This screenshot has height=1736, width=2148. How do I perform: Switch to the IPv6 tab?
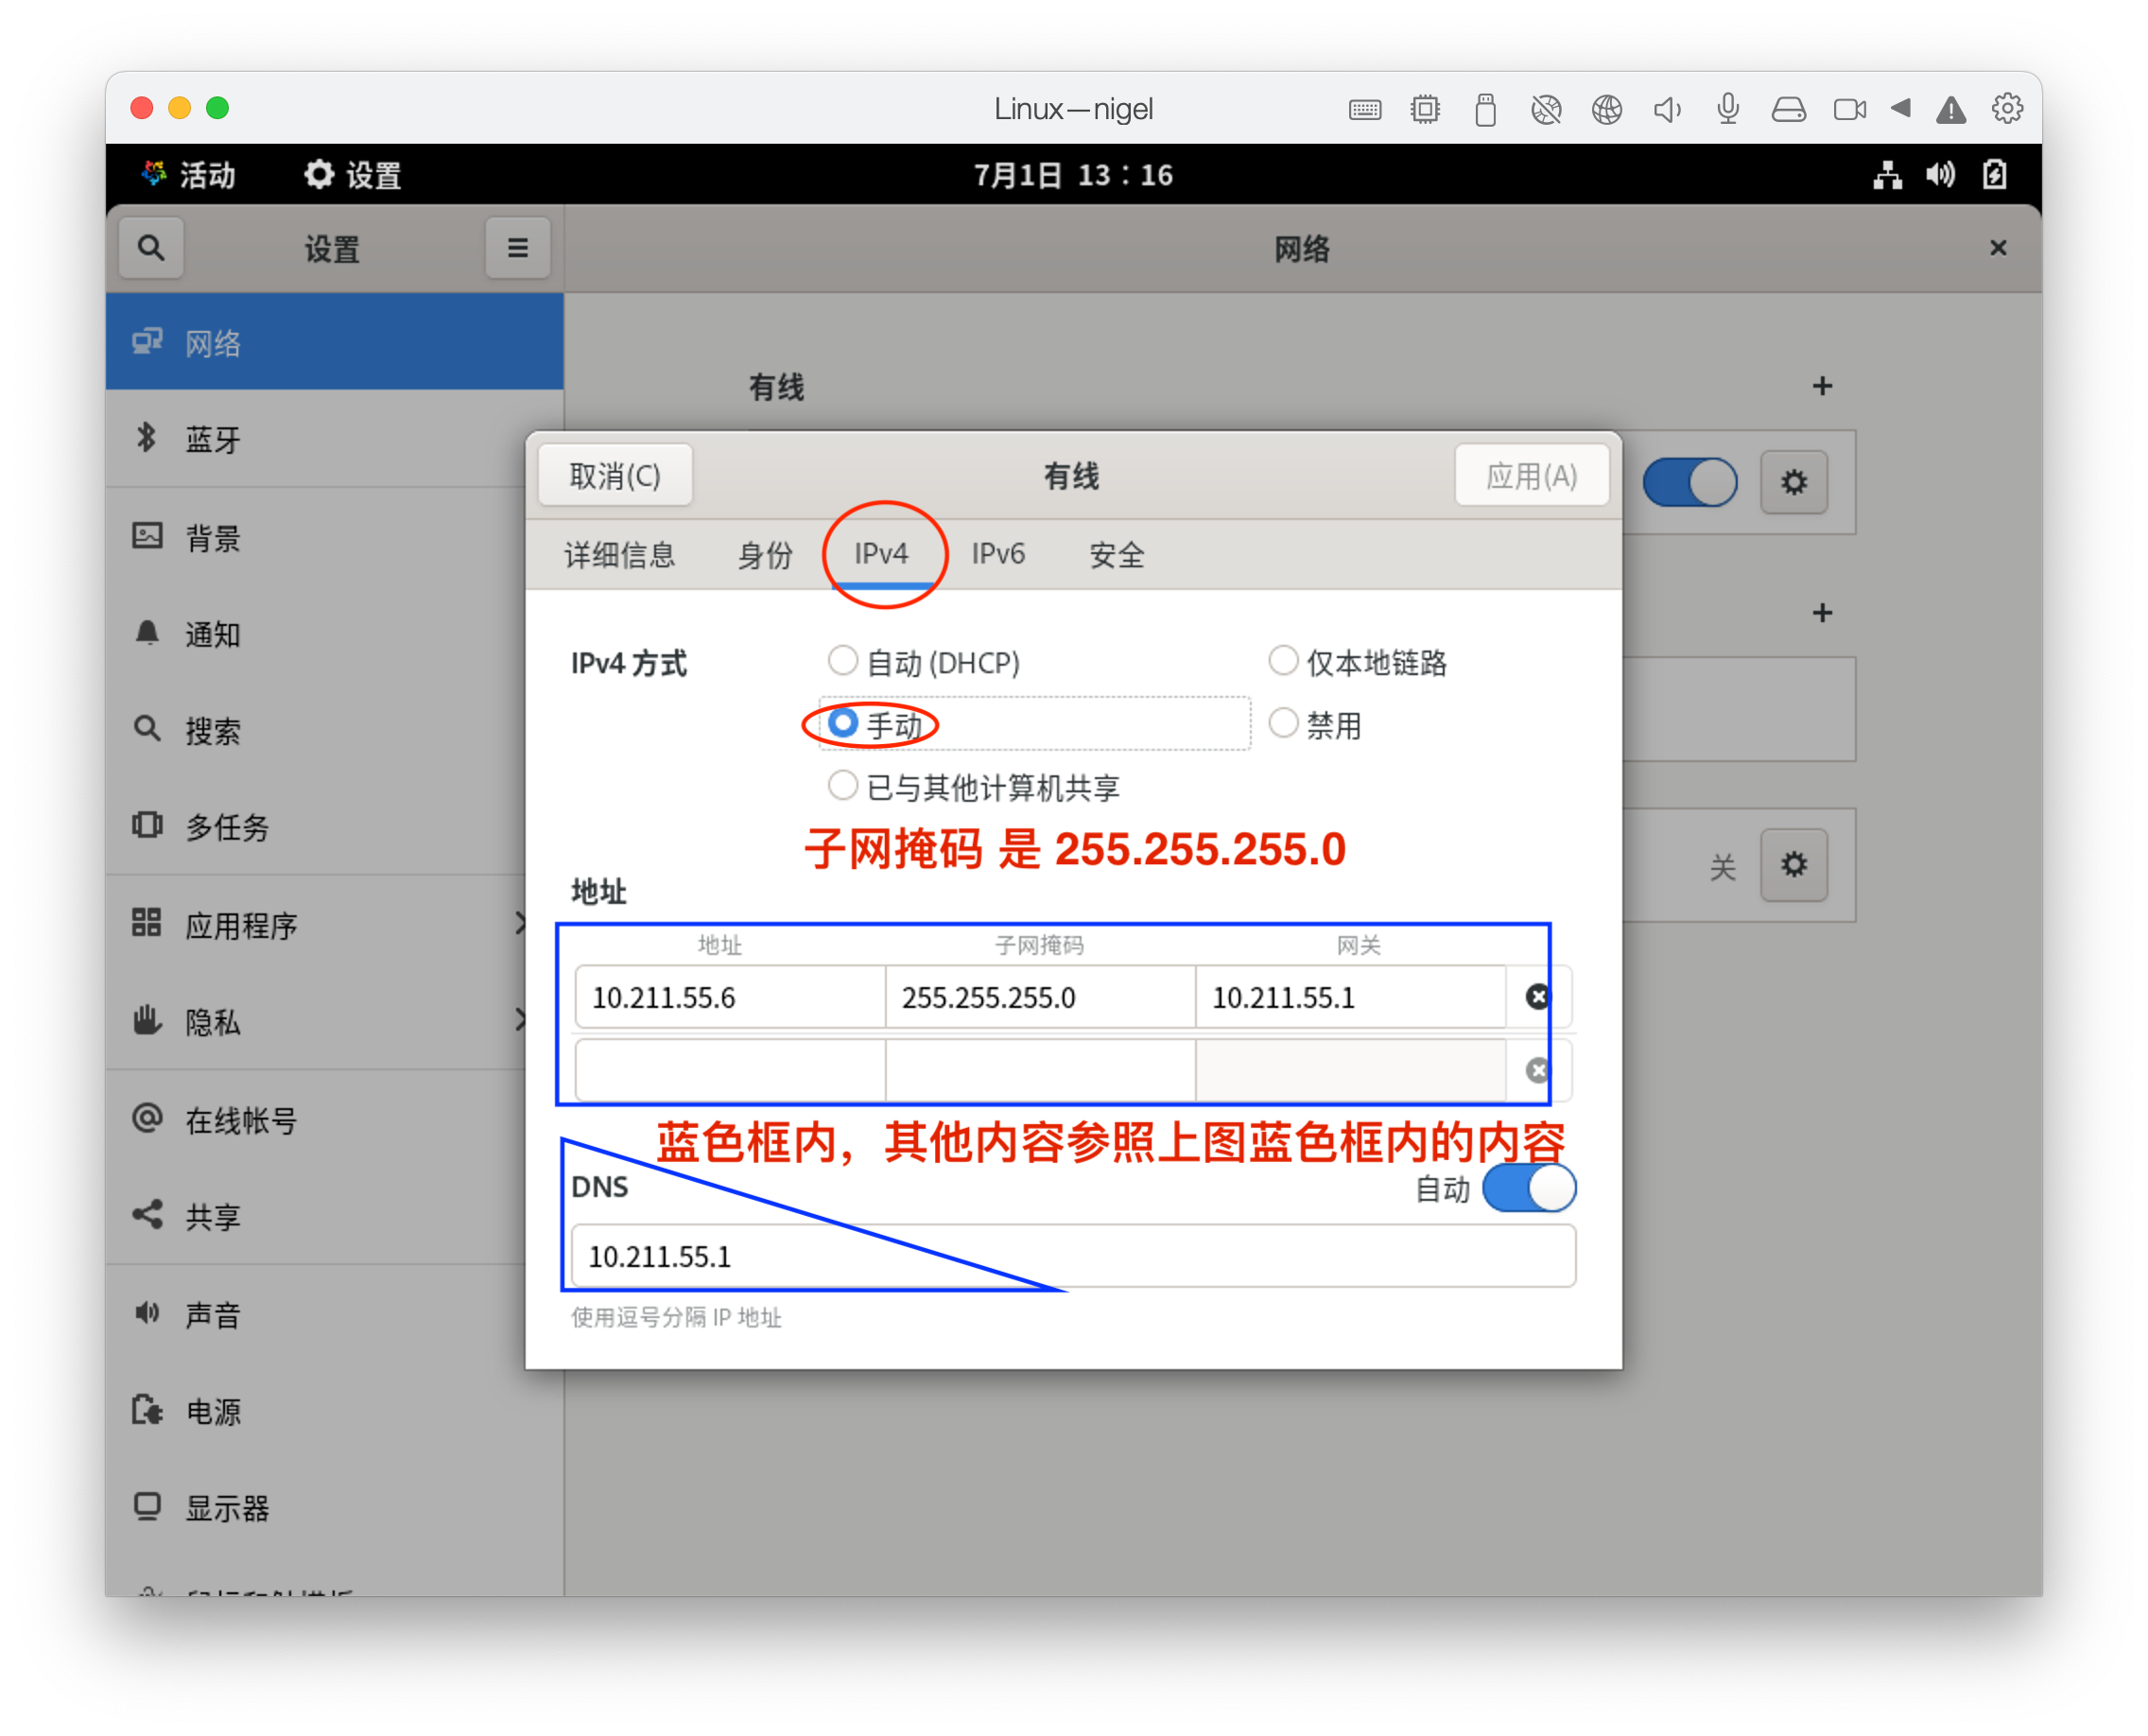tap(998, 554)
